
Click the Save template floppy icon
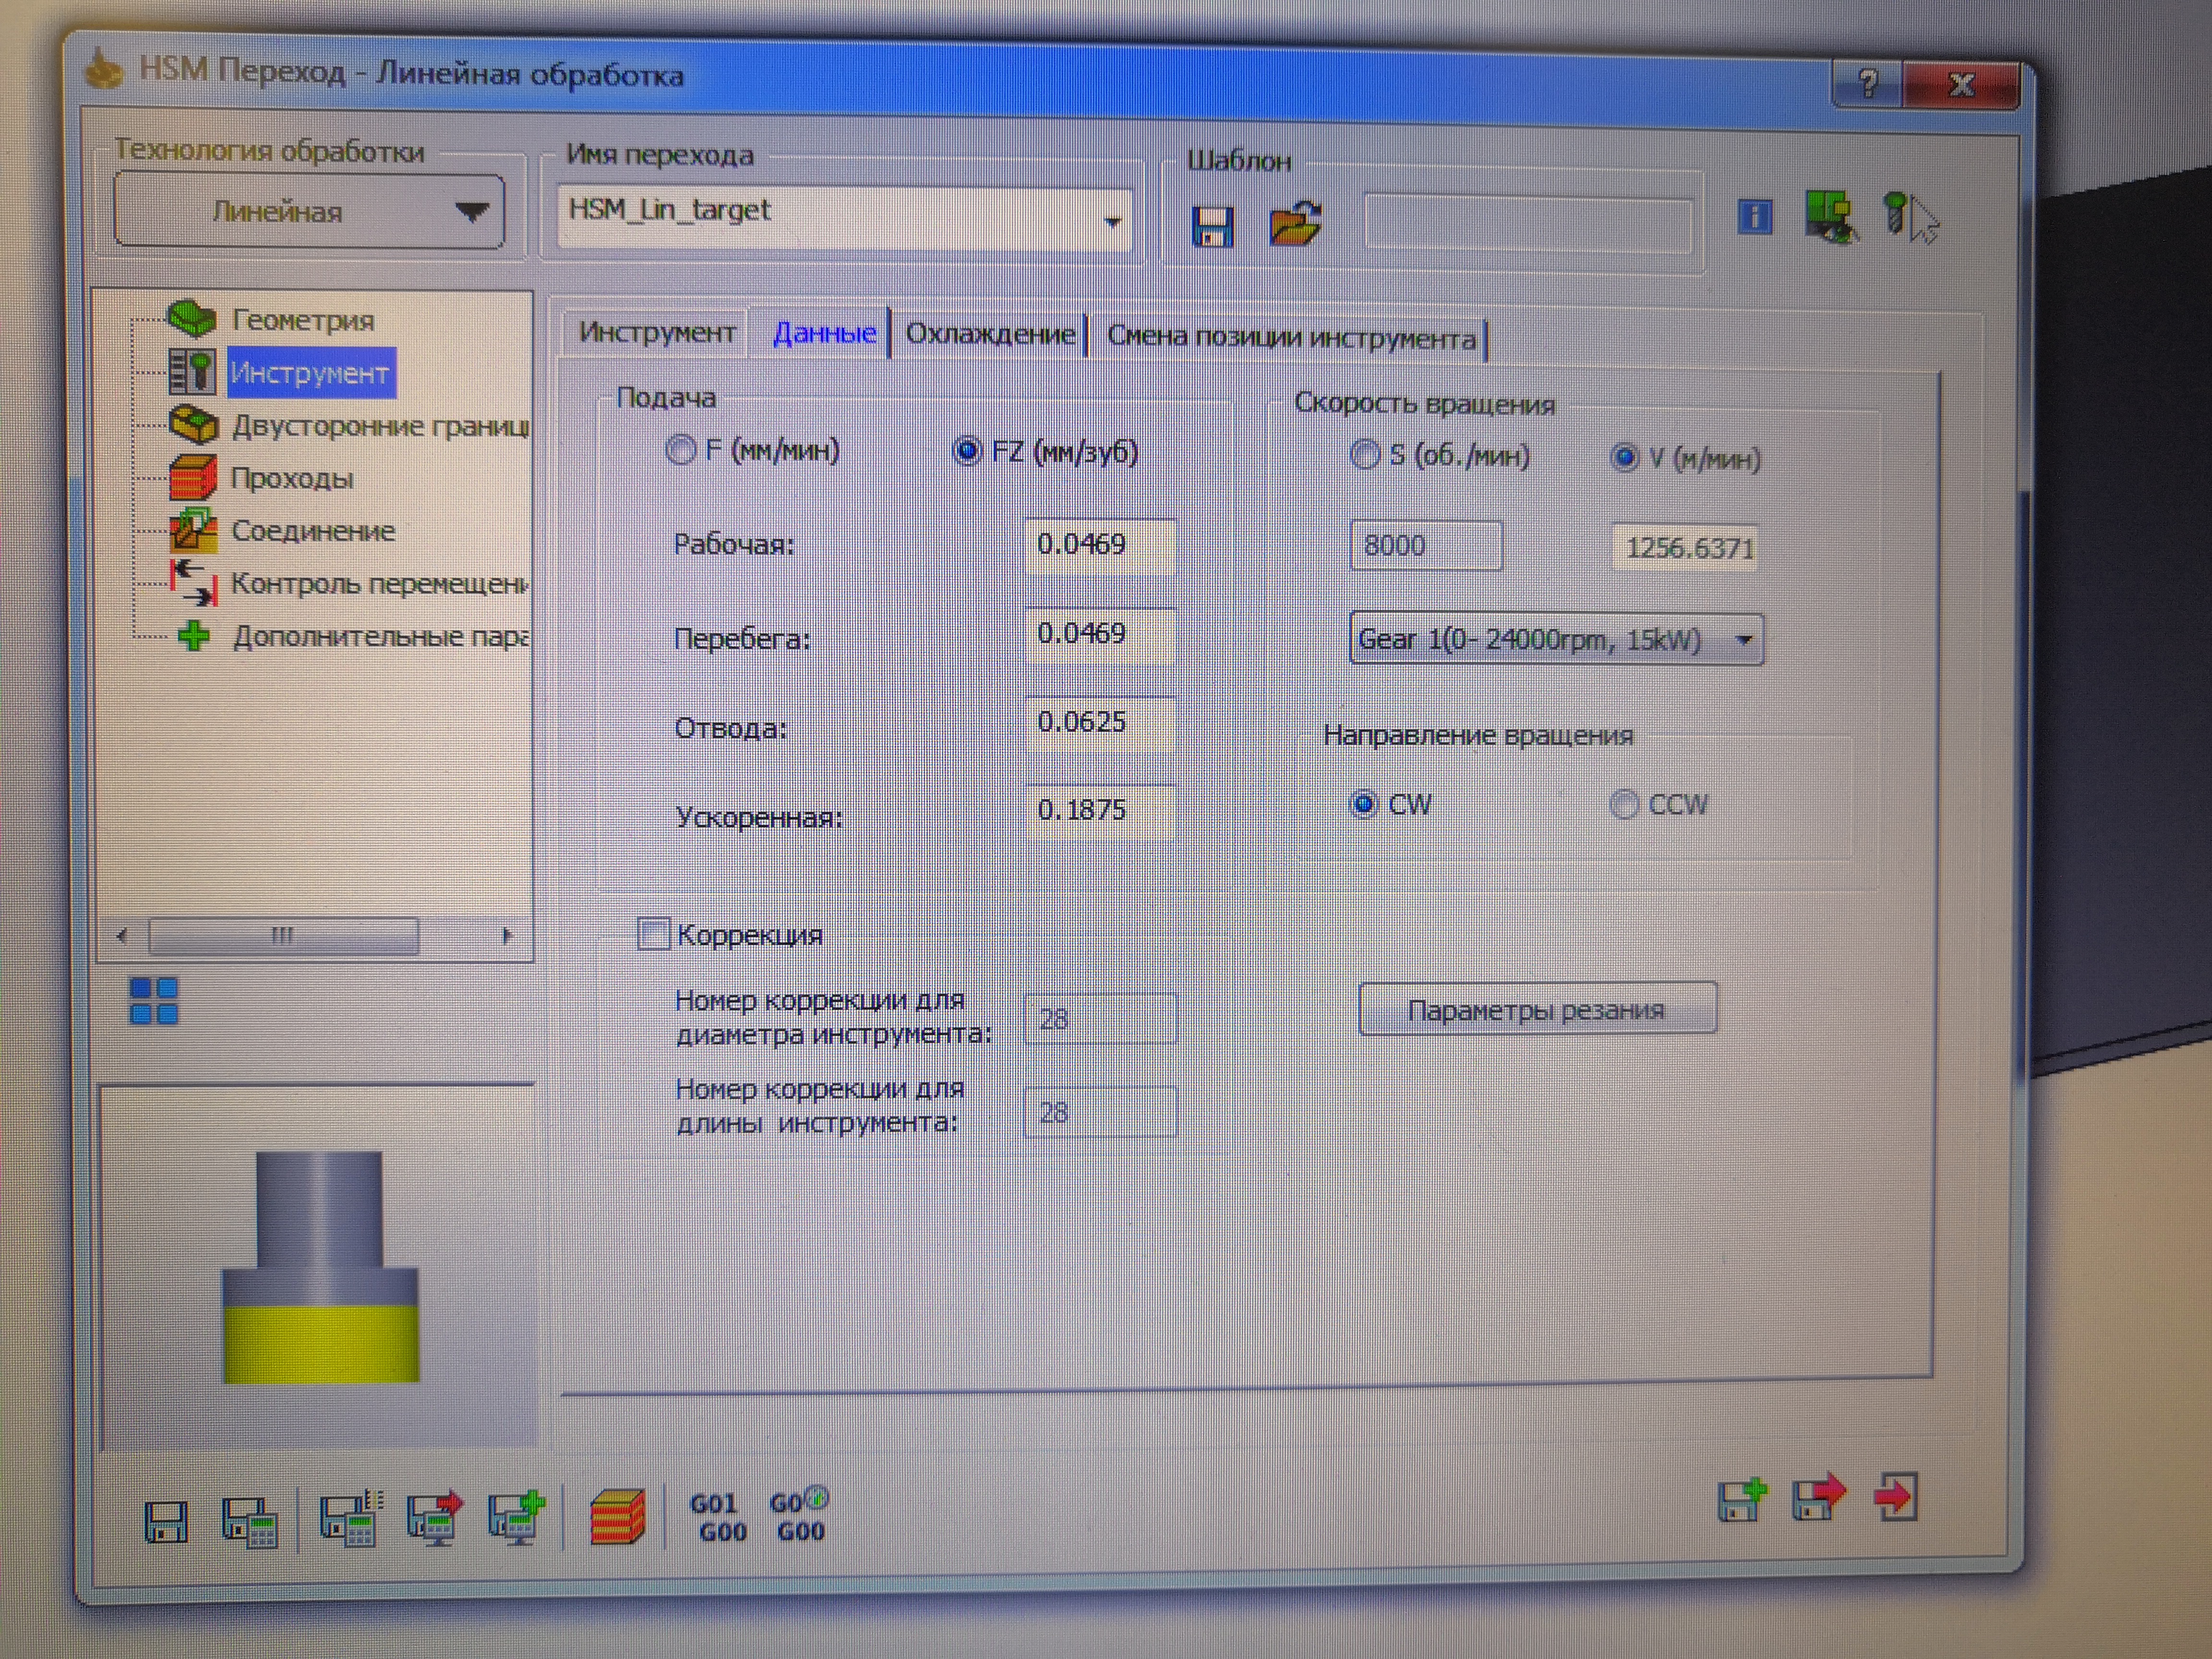(1212, 226)
